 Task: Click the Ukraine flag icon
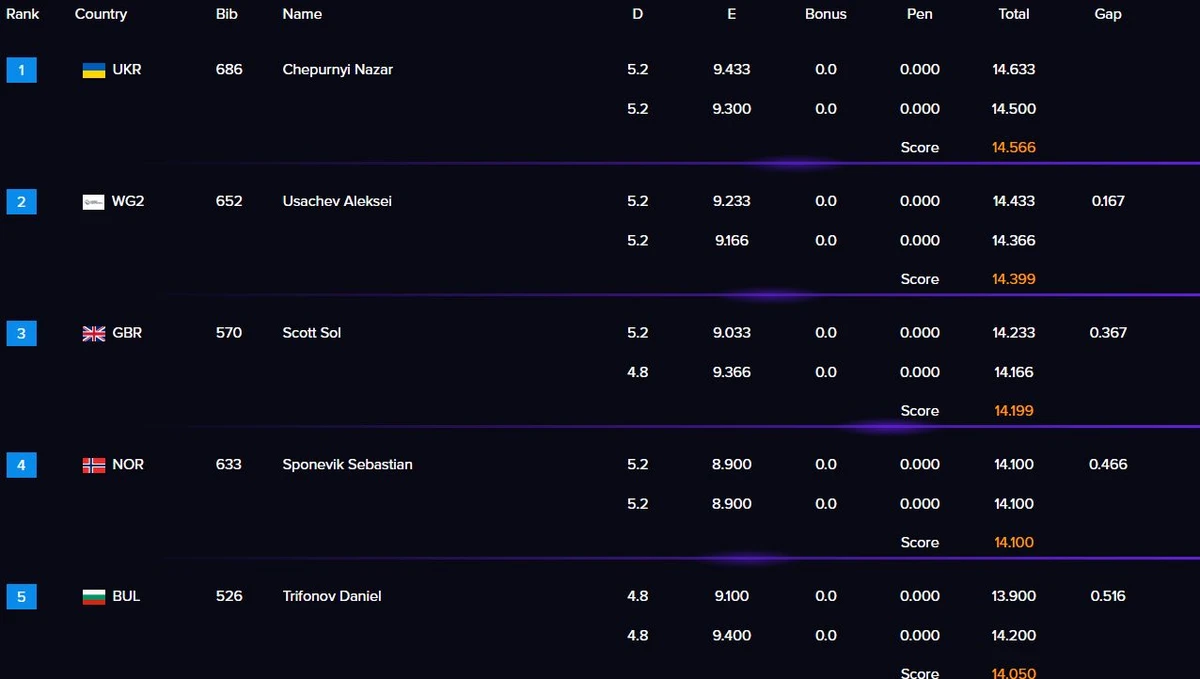pos(94,70)
